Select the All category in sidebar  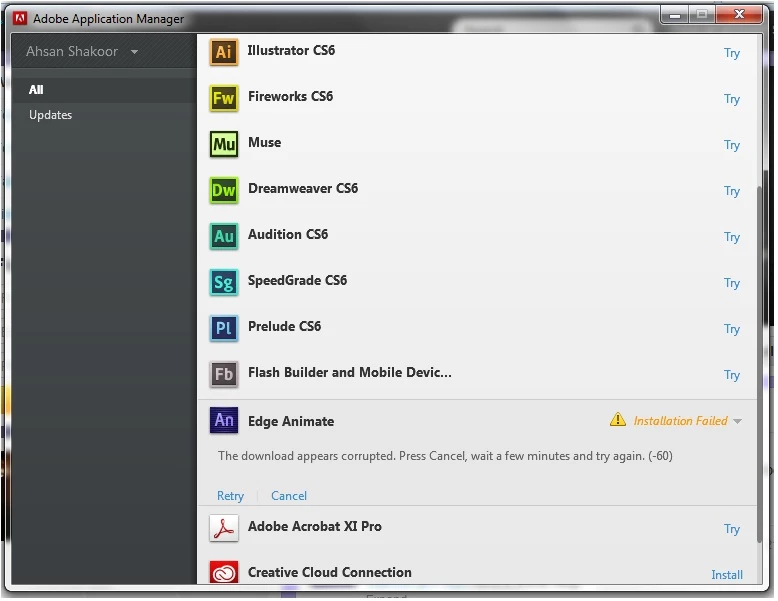tap(36, 89)
